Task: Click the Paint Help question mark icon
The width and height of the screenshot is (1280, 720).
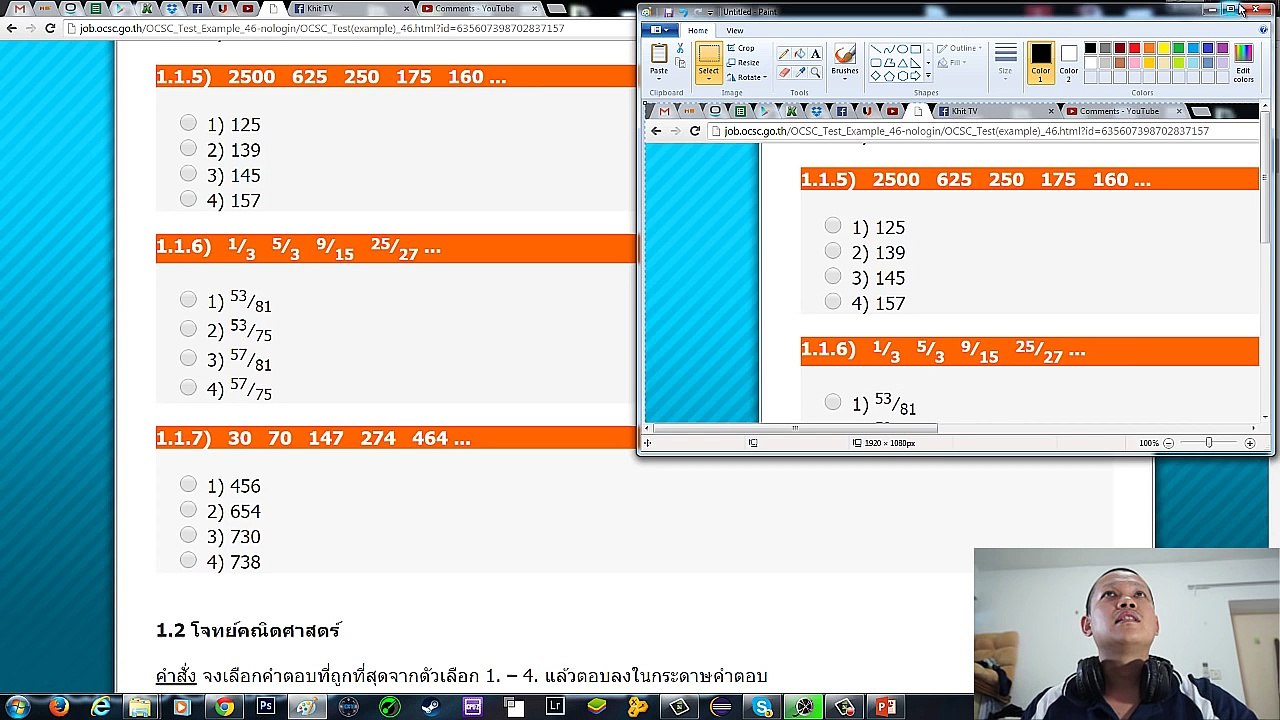Action: point(1263,30)
